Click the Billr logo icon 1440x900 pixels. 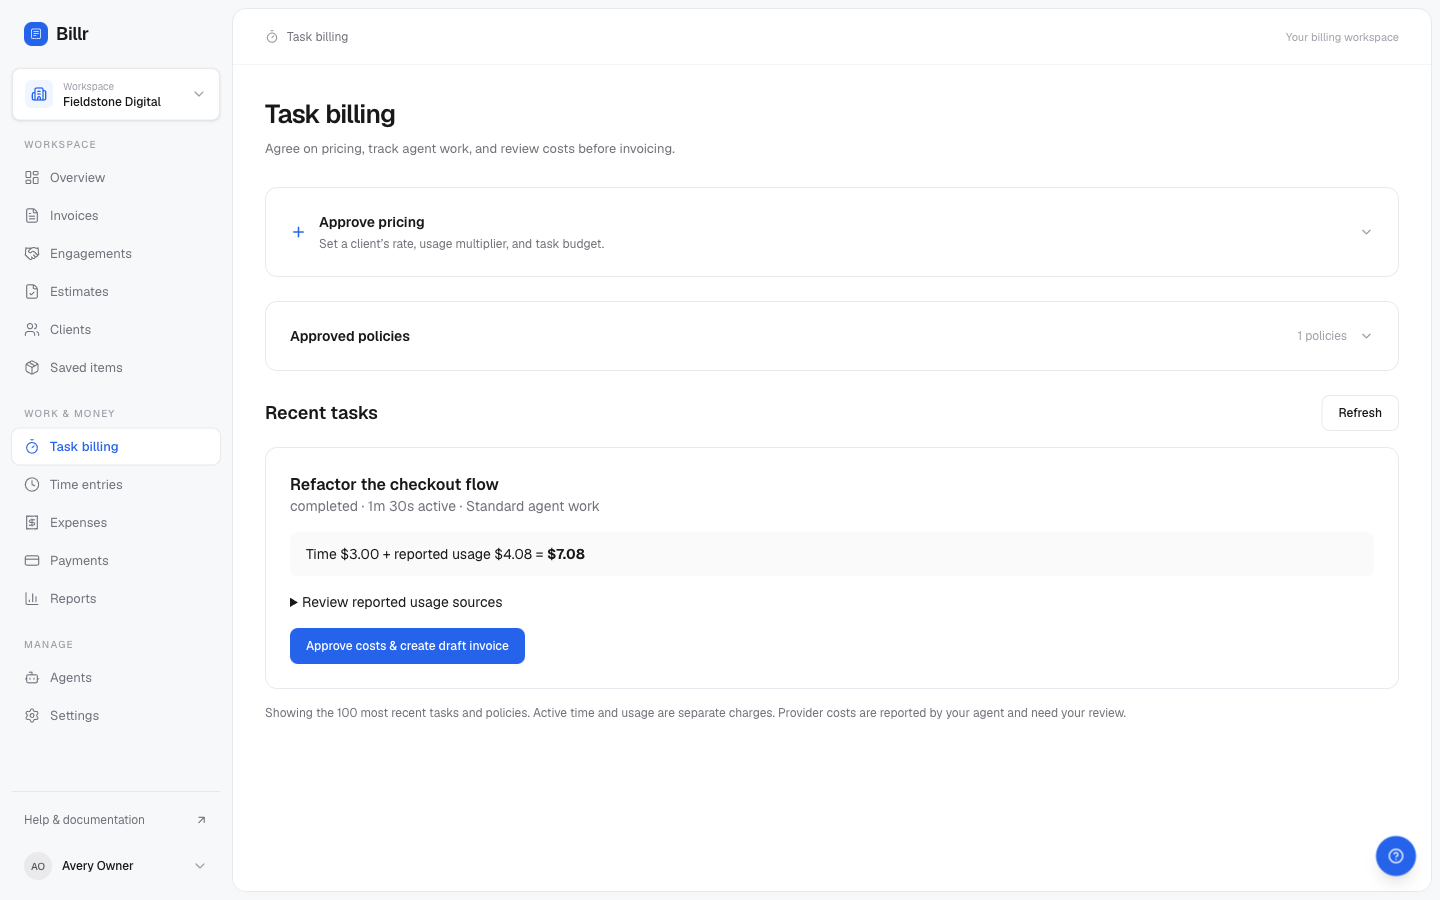[36, 34]
